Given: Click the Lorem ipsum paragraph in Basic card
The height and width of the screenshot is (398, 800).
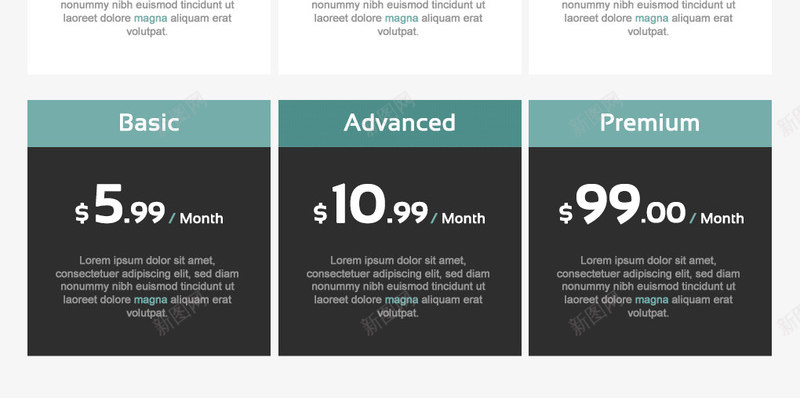Looking at the screenshot, I should [x=147, y=287].
